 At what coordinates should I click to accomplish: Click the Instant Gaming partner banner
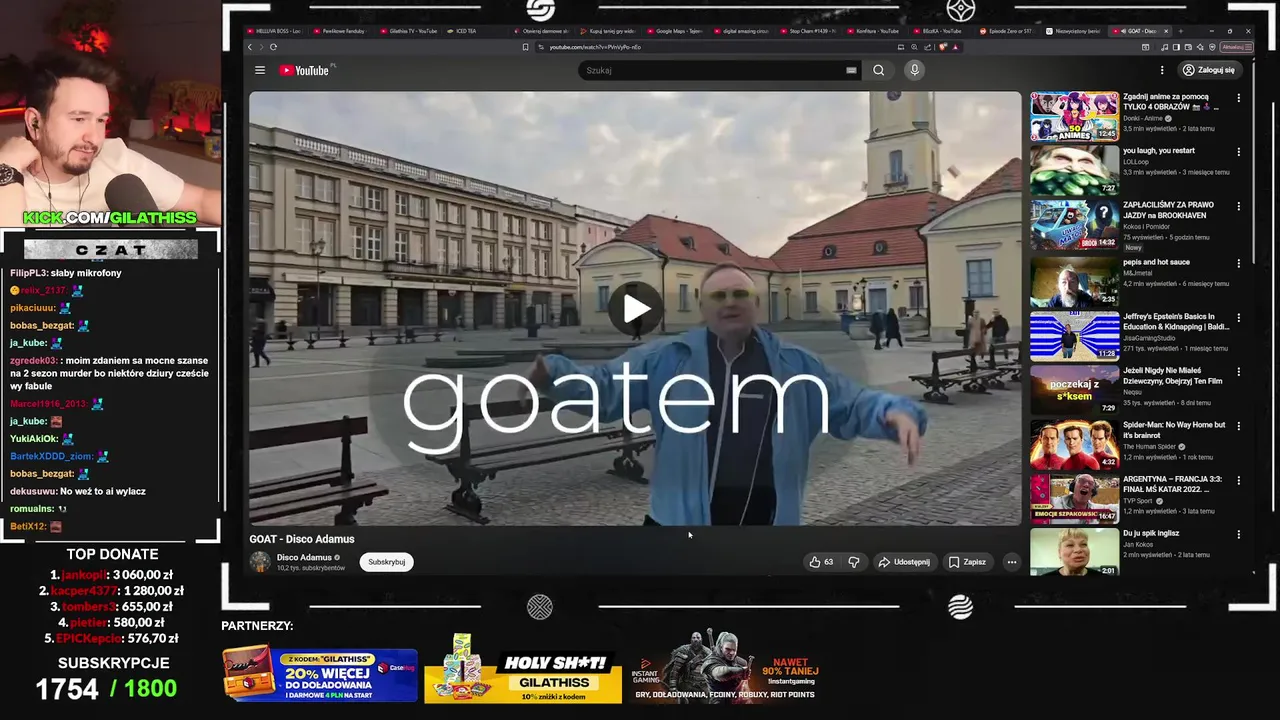coord(728,668)
